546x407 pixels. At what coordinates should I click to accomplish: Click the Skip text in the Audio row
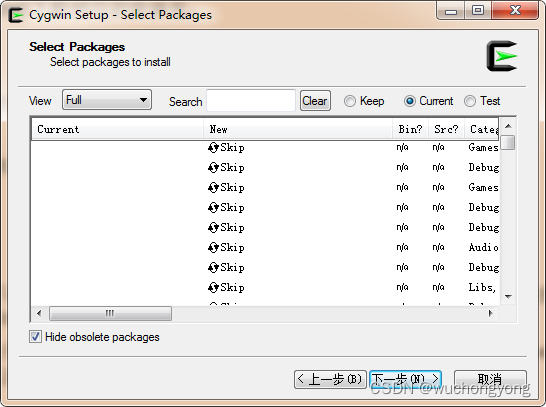pyautogui.click(x=232, y=248)
